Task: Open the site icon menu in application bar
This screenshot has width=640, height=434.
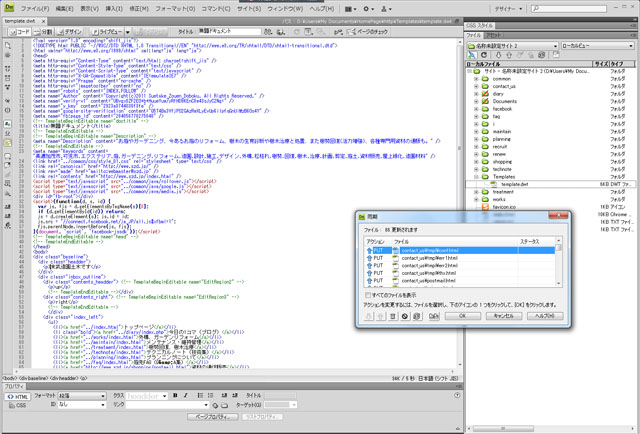Action: coord(386,9)
